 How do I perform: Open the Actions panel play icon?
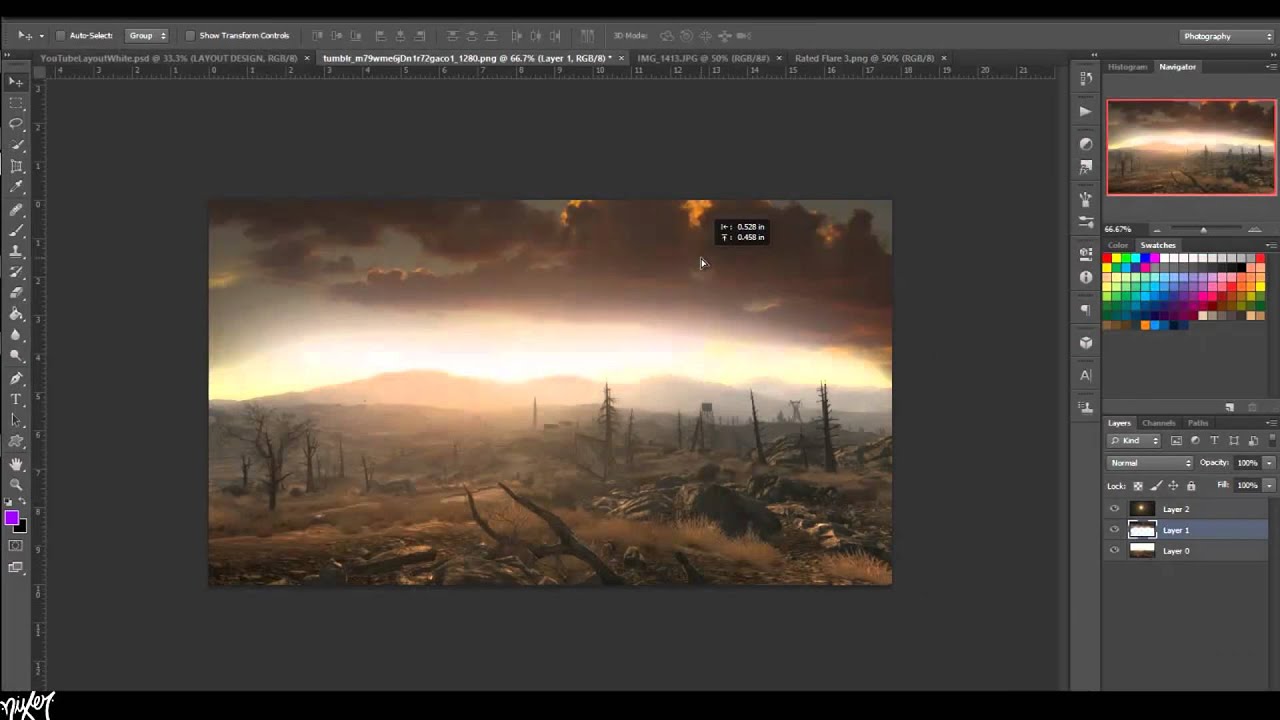point(1086,111)
